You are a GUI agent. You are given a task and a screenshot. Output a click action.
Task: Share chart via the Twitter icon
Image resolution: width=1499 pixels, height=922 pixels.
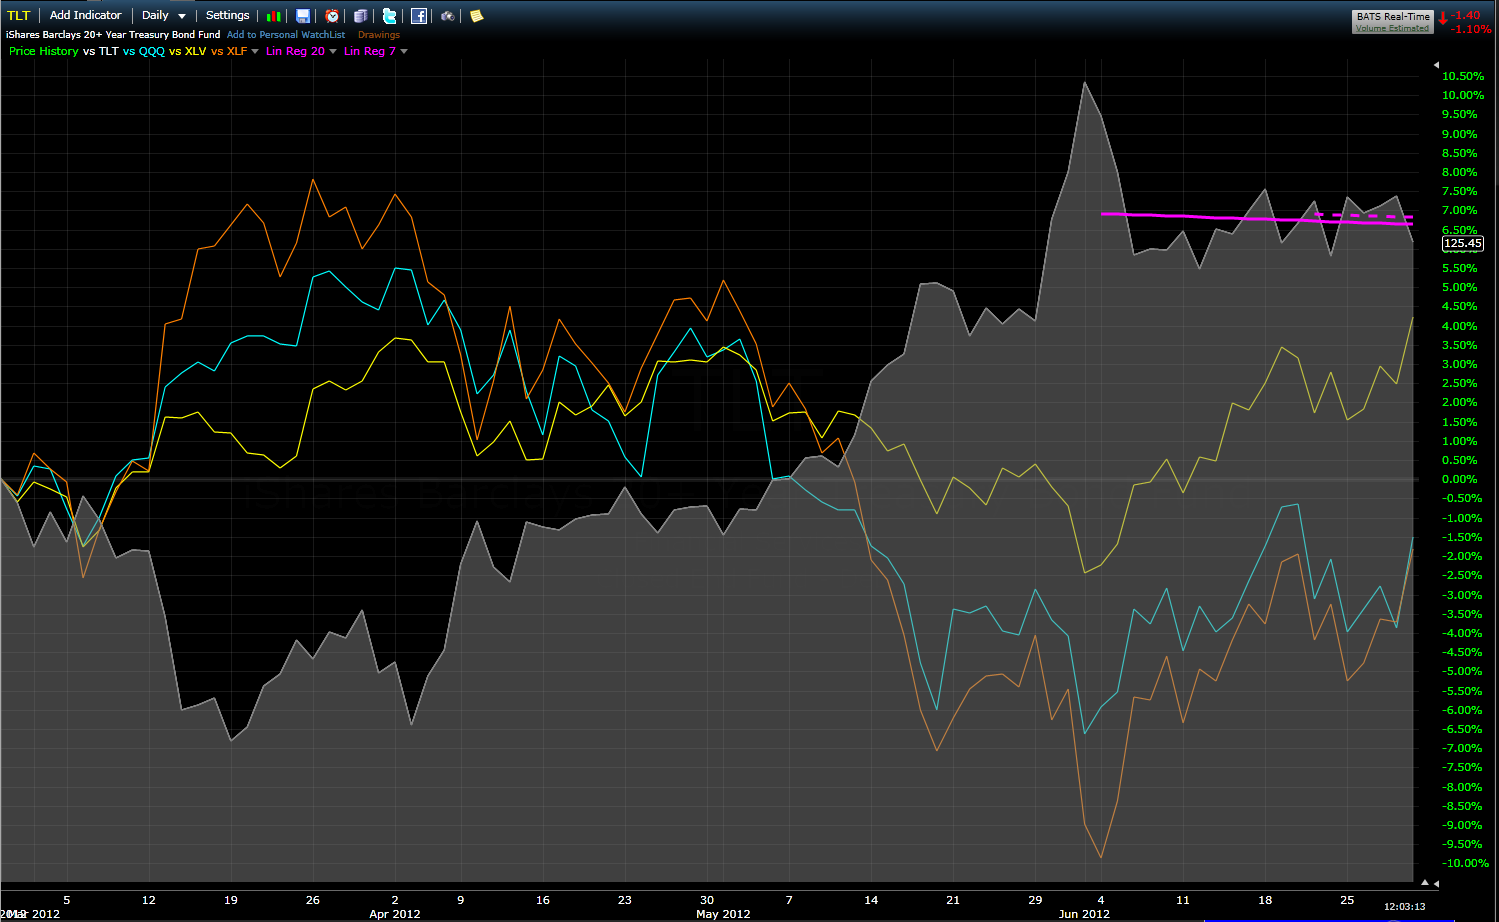coord(390,16)
